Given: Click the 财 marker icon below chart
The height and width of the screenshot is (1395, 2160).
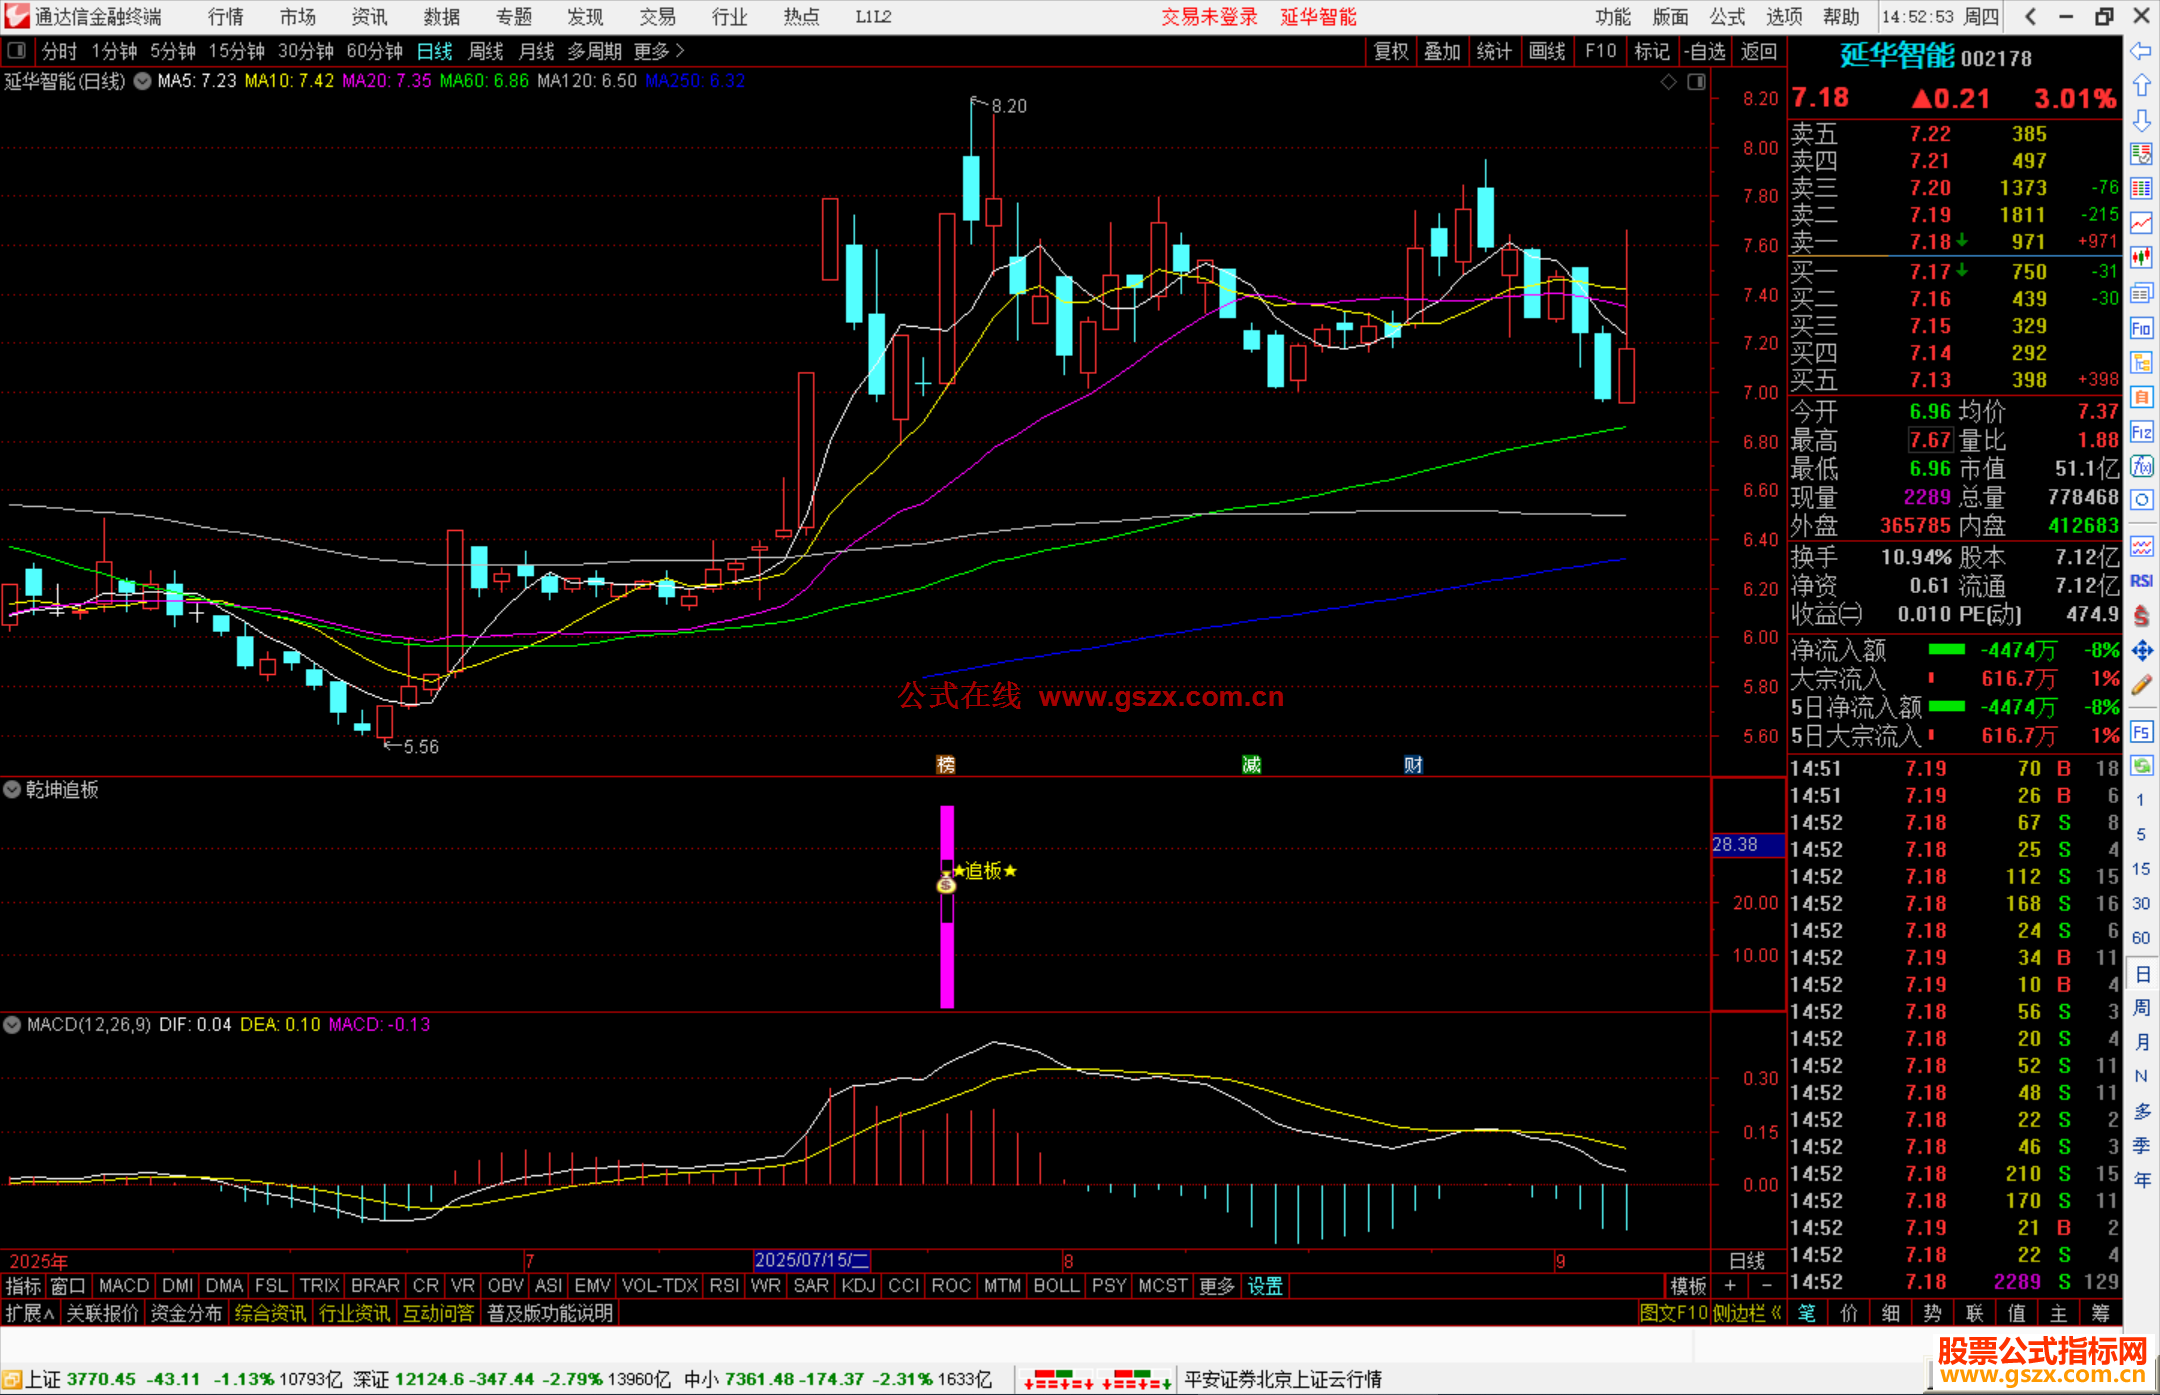Looking at the screenshot, I should [x=1413, y=765].
